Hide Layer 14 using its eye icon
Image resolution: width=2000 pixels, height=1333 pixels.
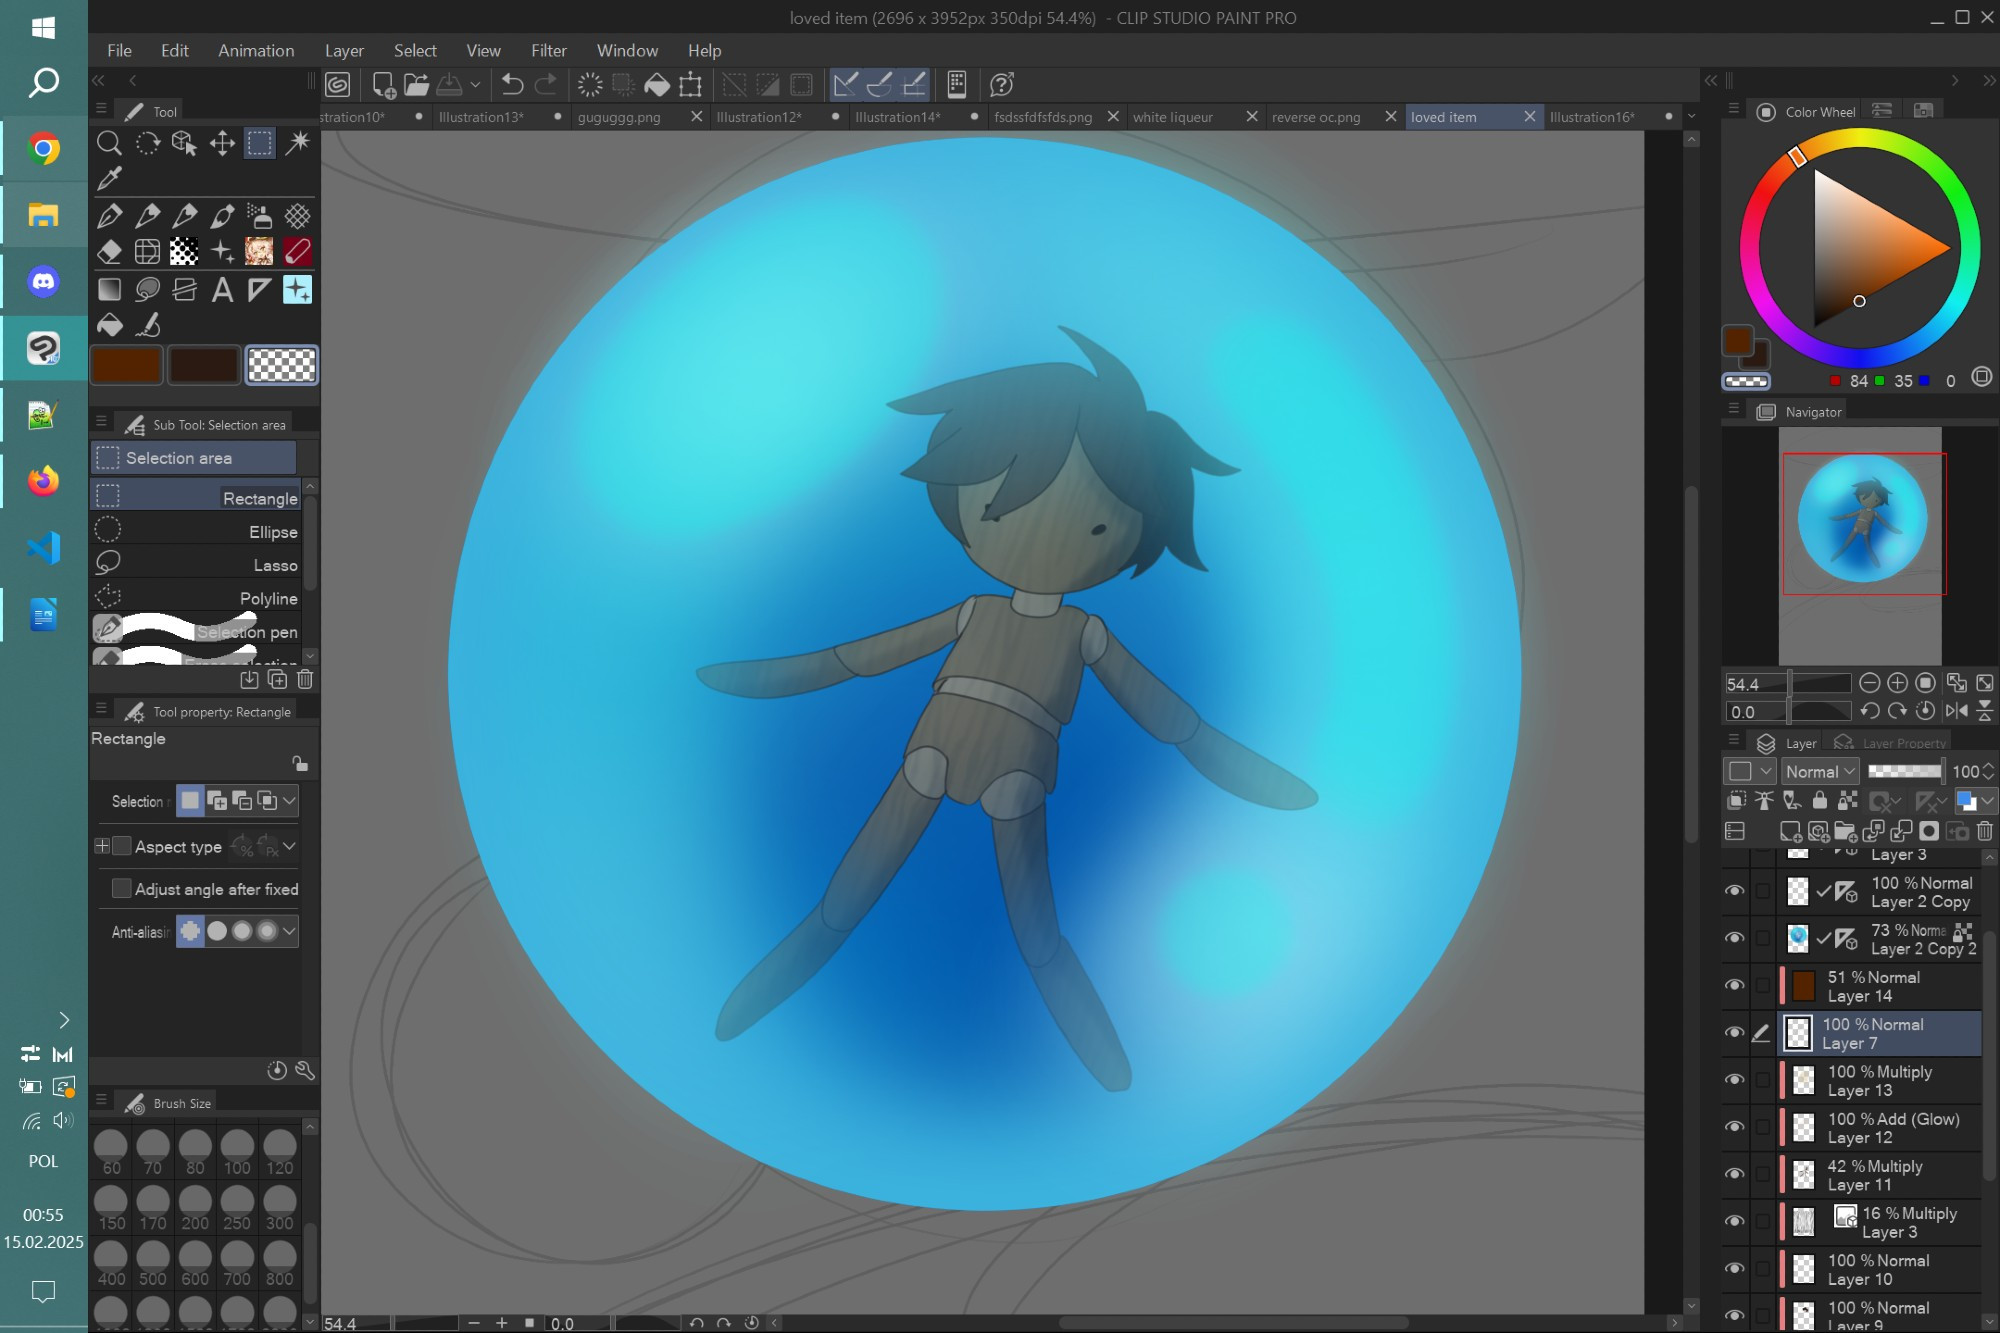(x=1735, y=985)
